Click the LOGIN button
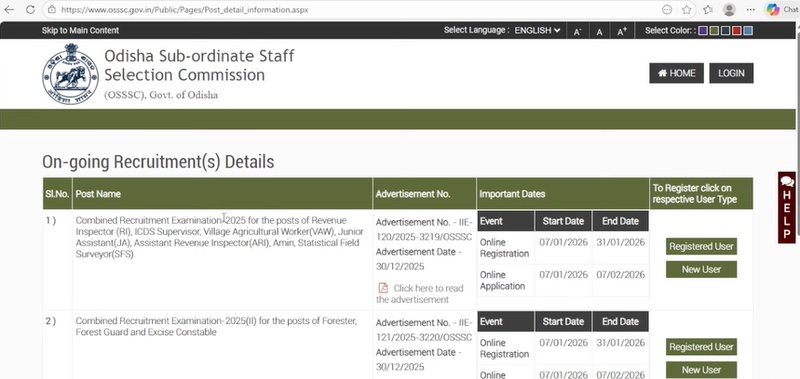This screenshot has width=800, height=379. tap(731, 73)
